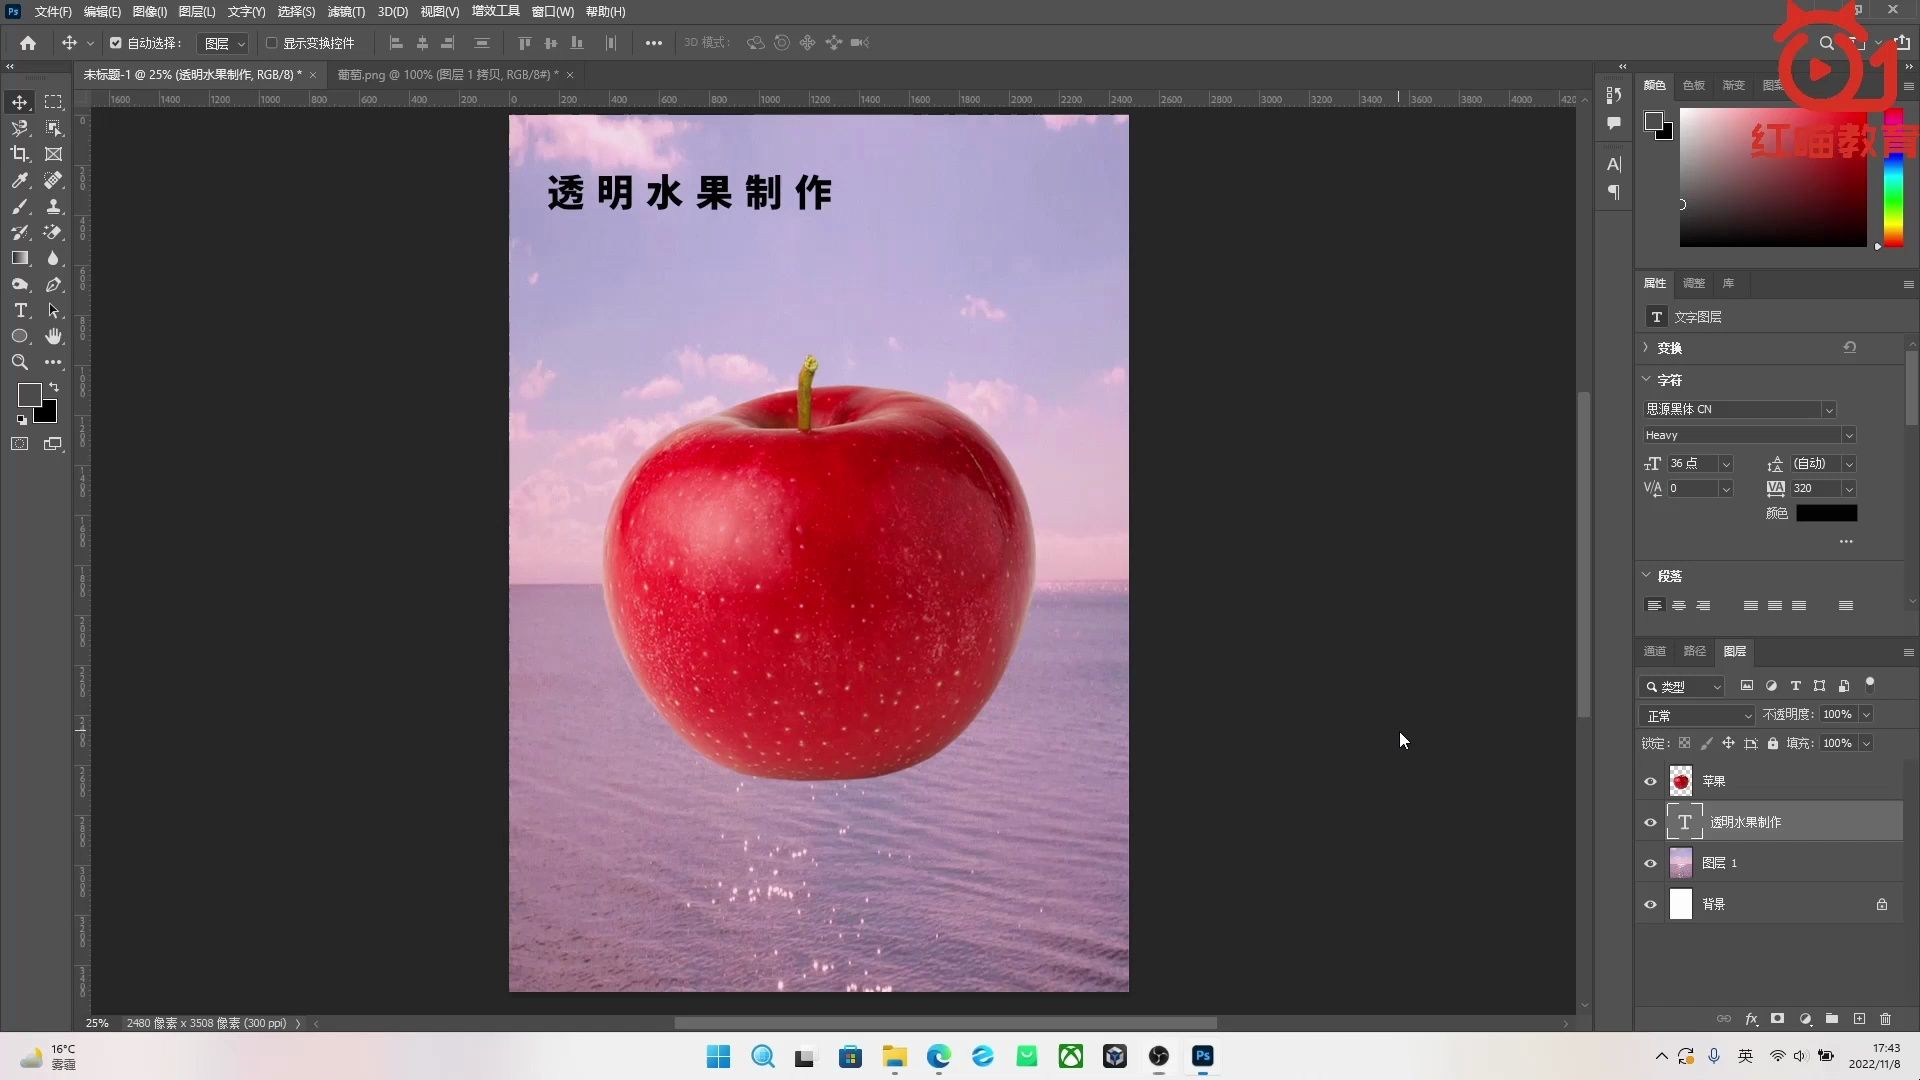
Task: Select the Zoom tool
Action: click(20, 362)
